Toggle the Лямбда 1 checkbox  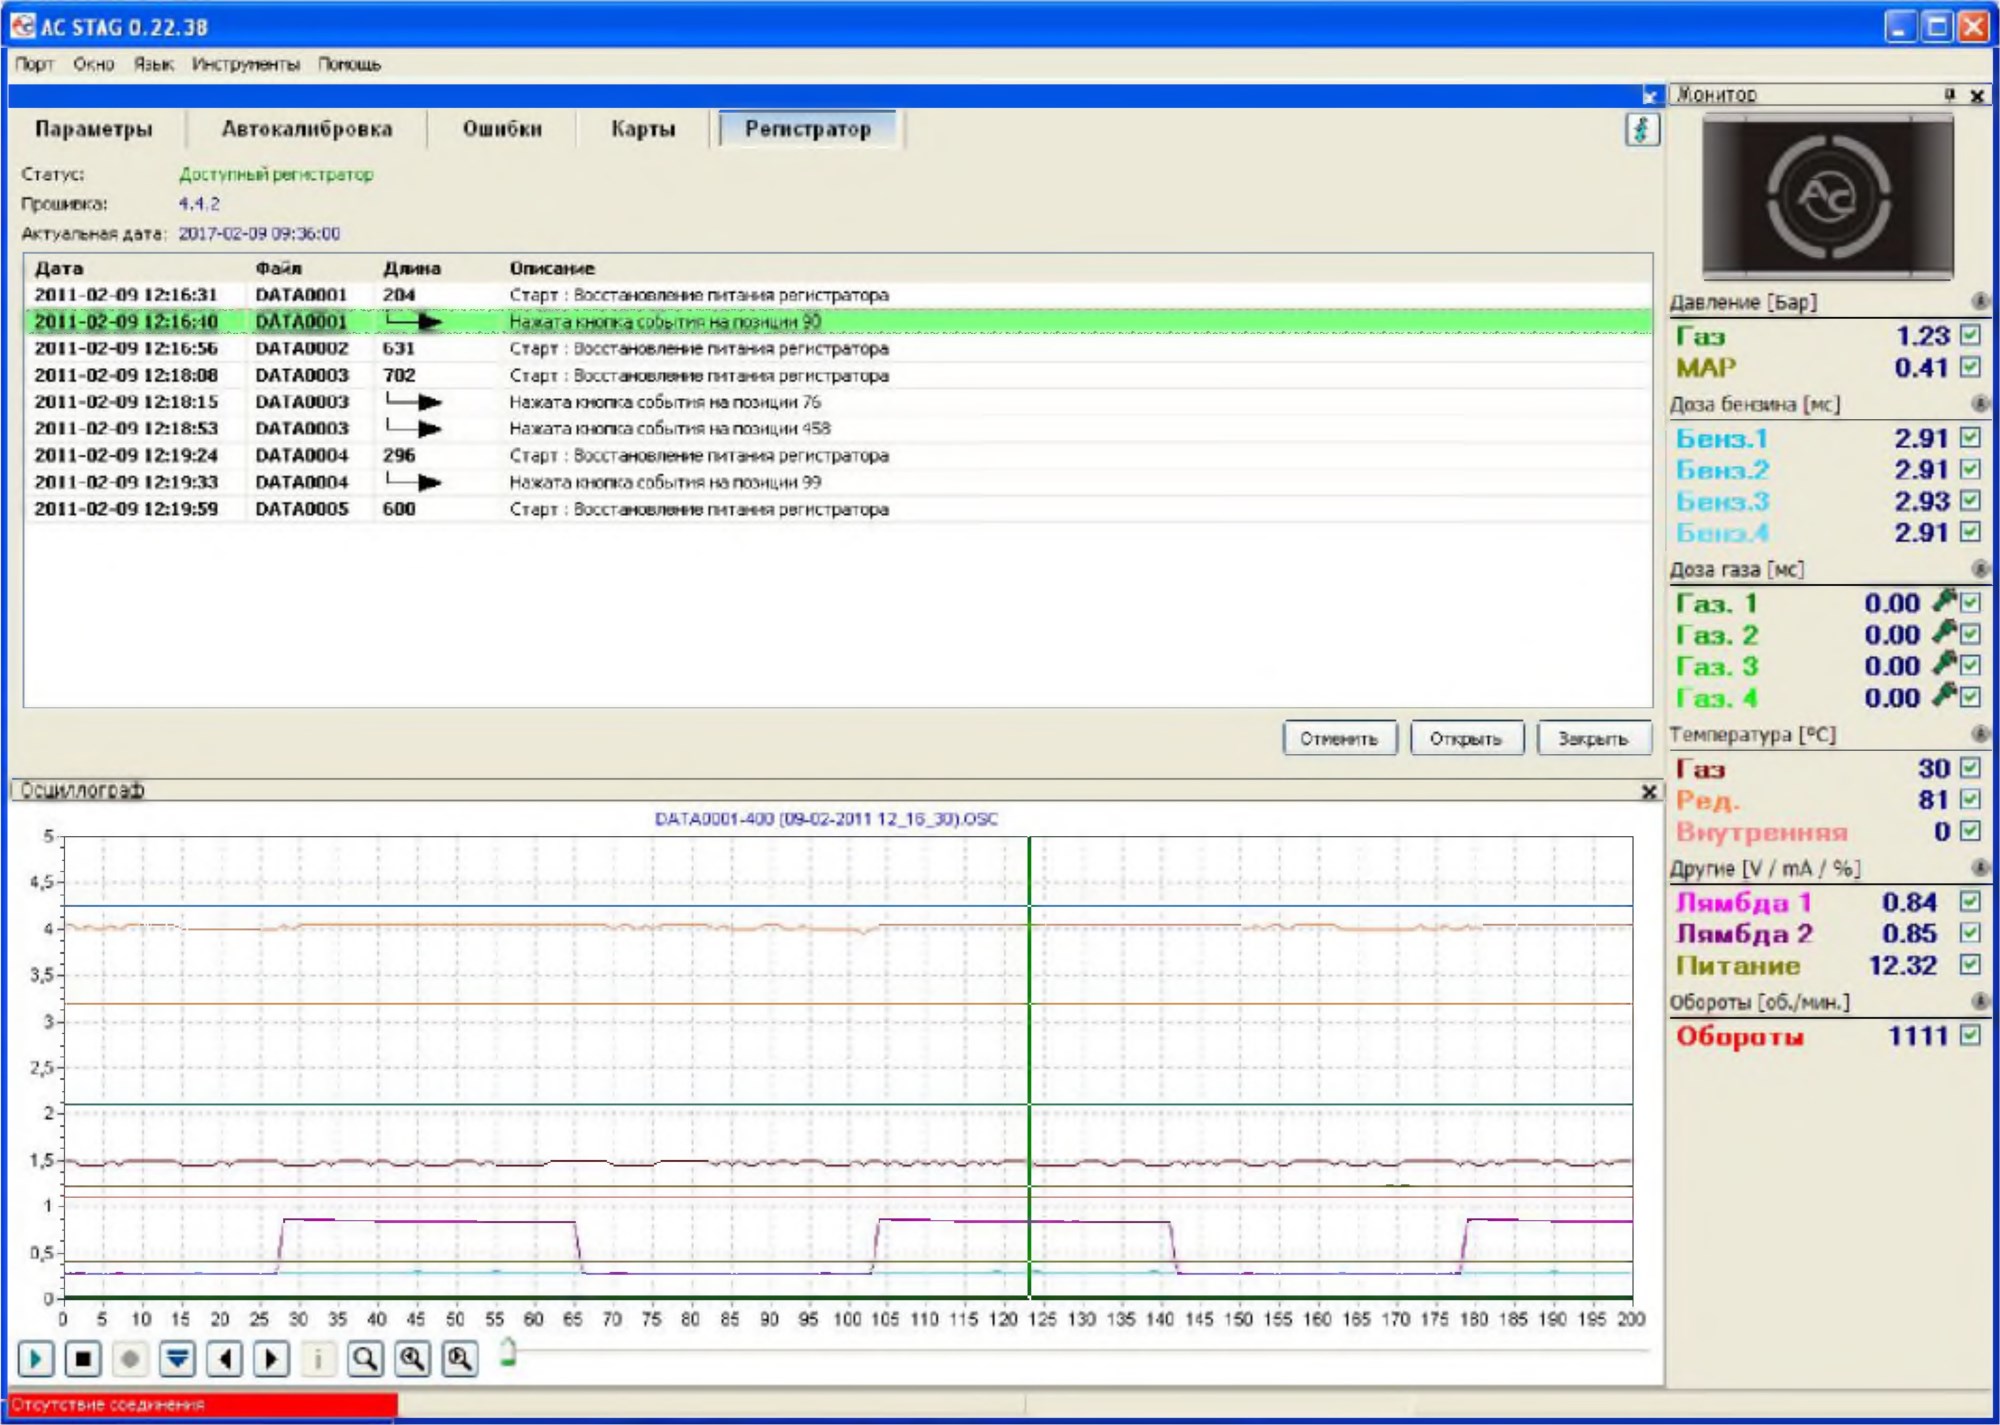(1970, 901)
